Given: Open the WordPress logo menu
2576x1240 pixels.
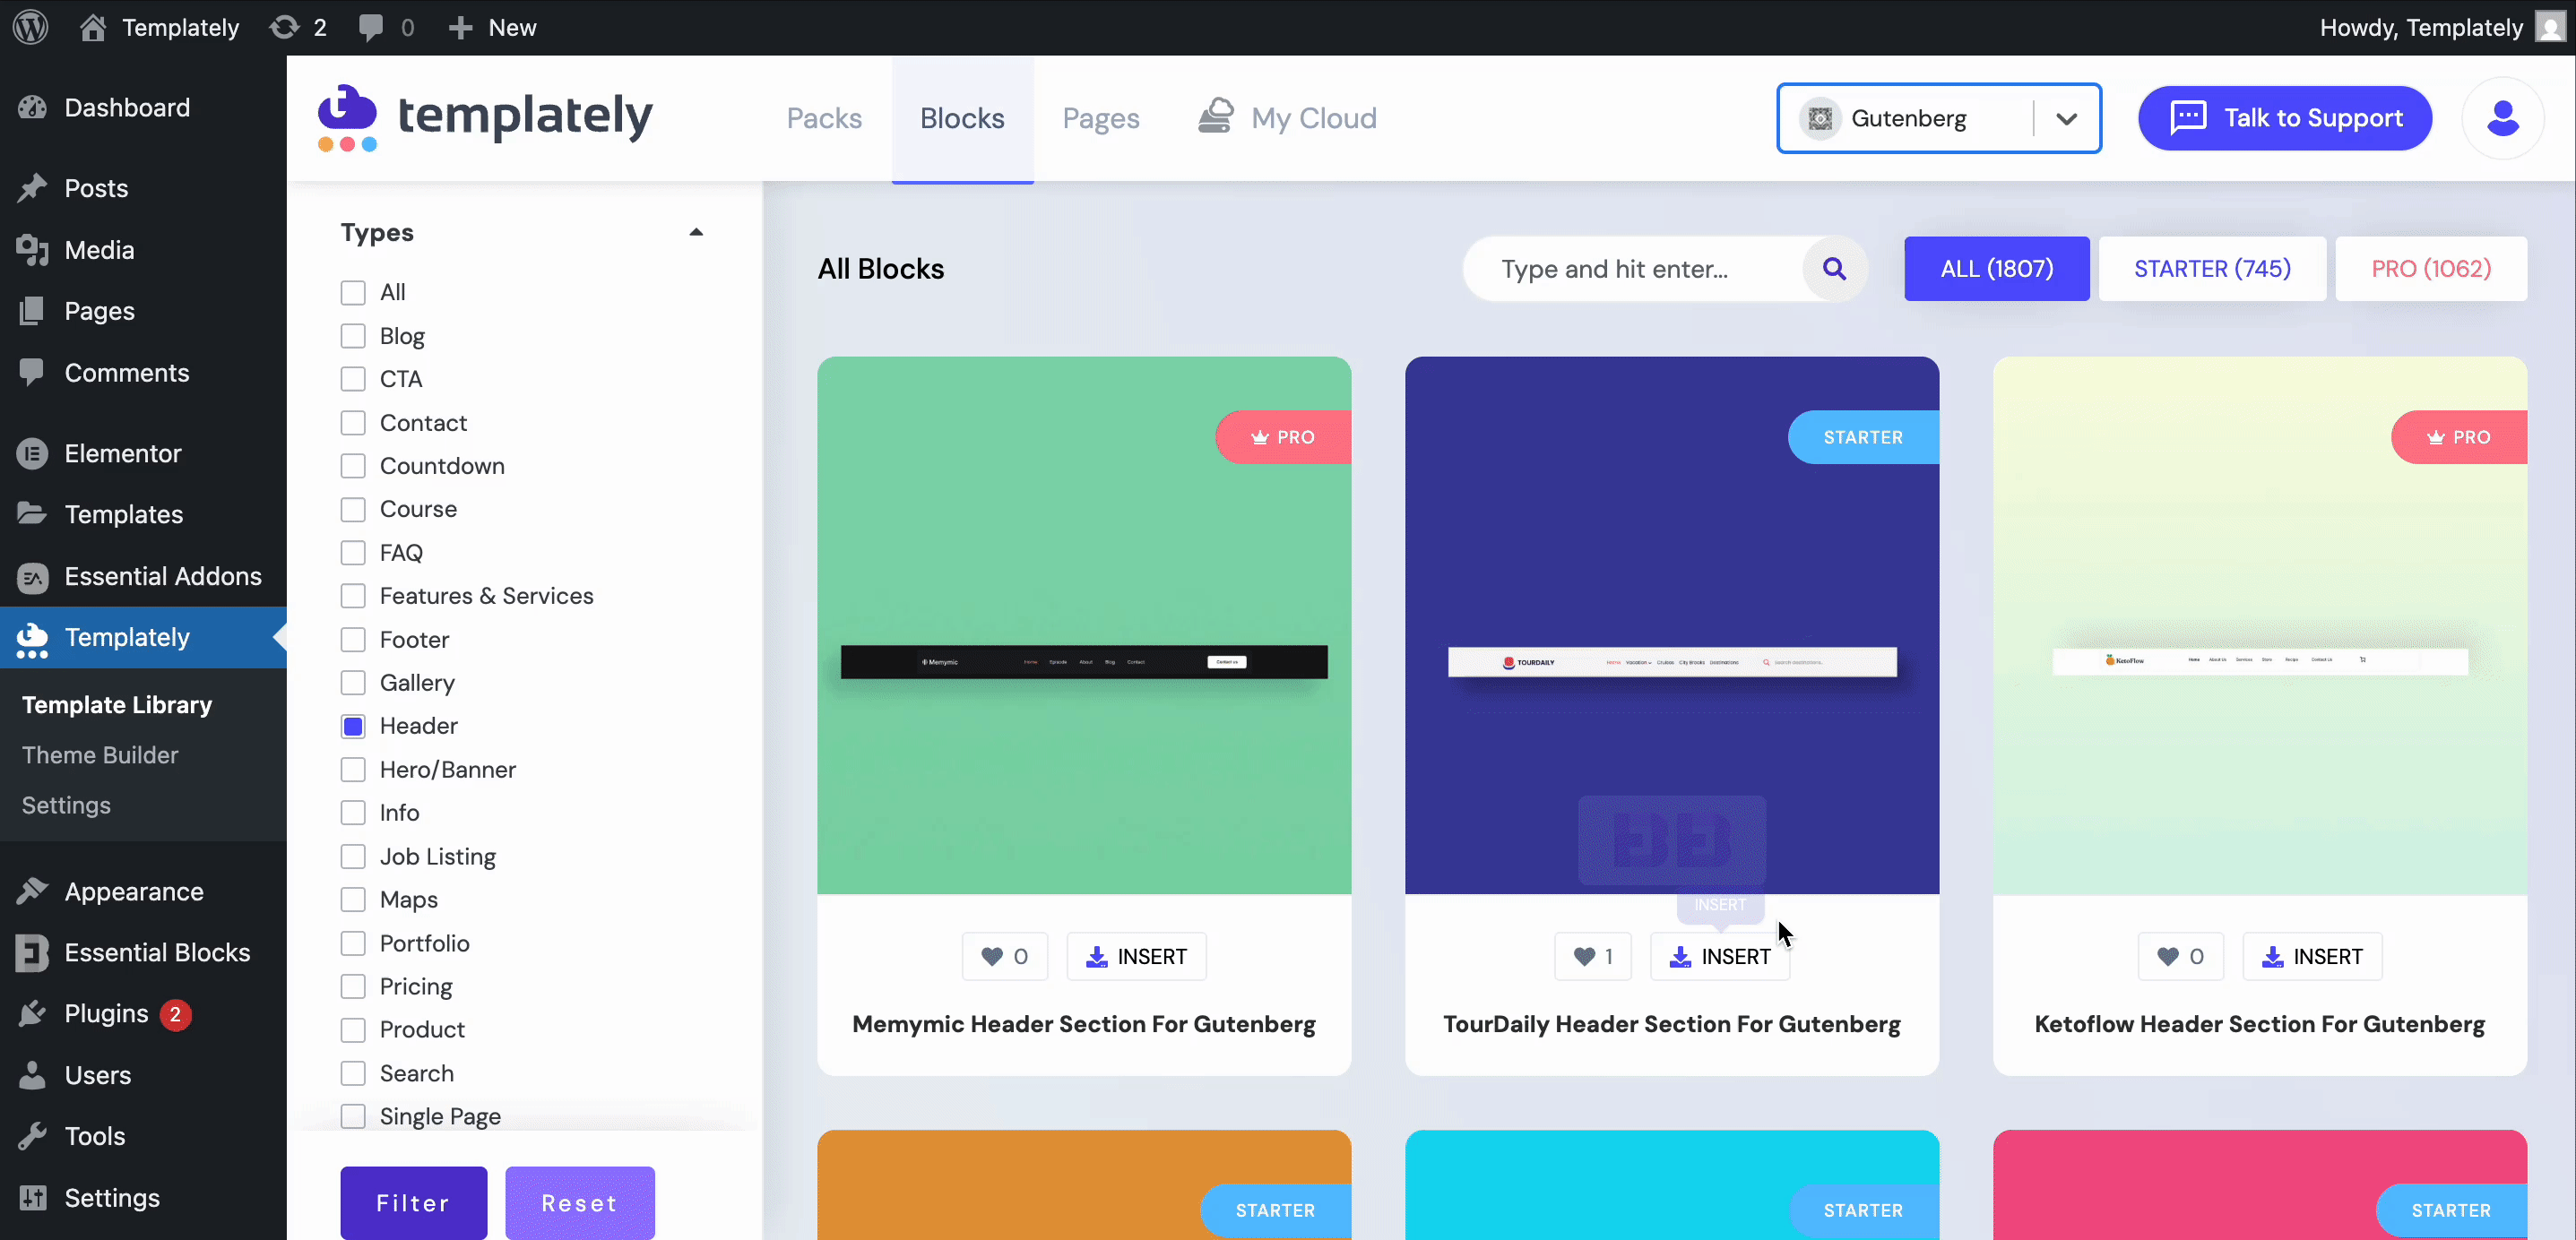Looking at the screenshot, I should point(31,27).
